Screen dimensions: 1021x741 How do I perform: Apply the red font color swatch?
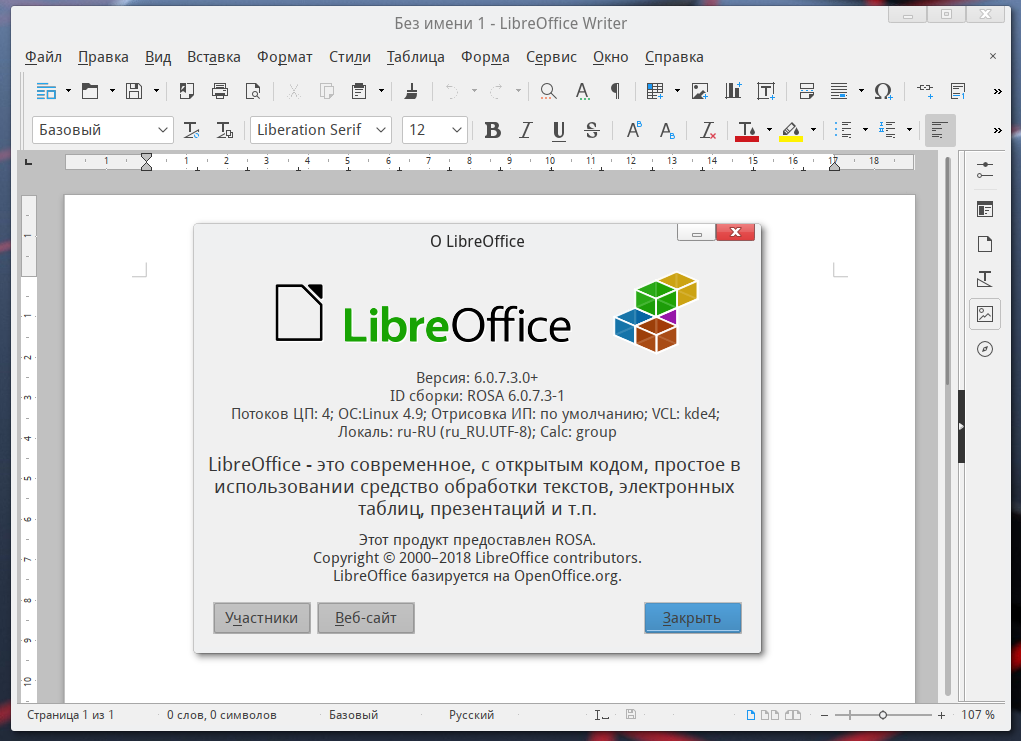tap(747, 130)
